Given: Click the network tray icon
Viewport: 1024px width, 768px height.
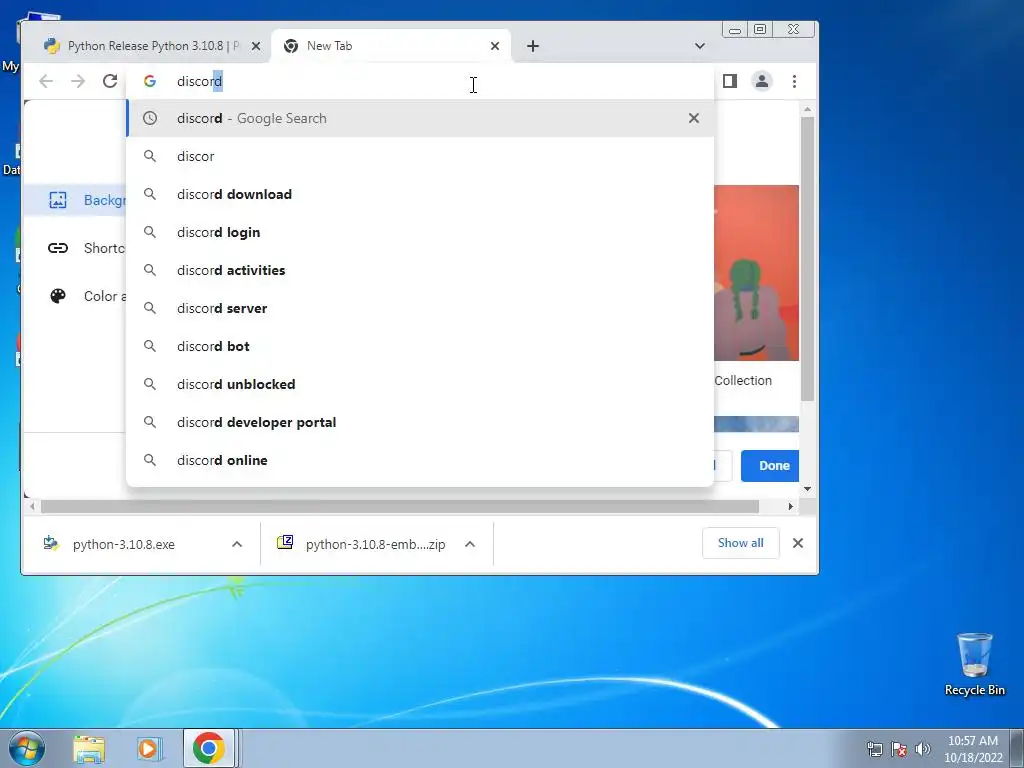Looking at the screenshot, I should (874, 748).
